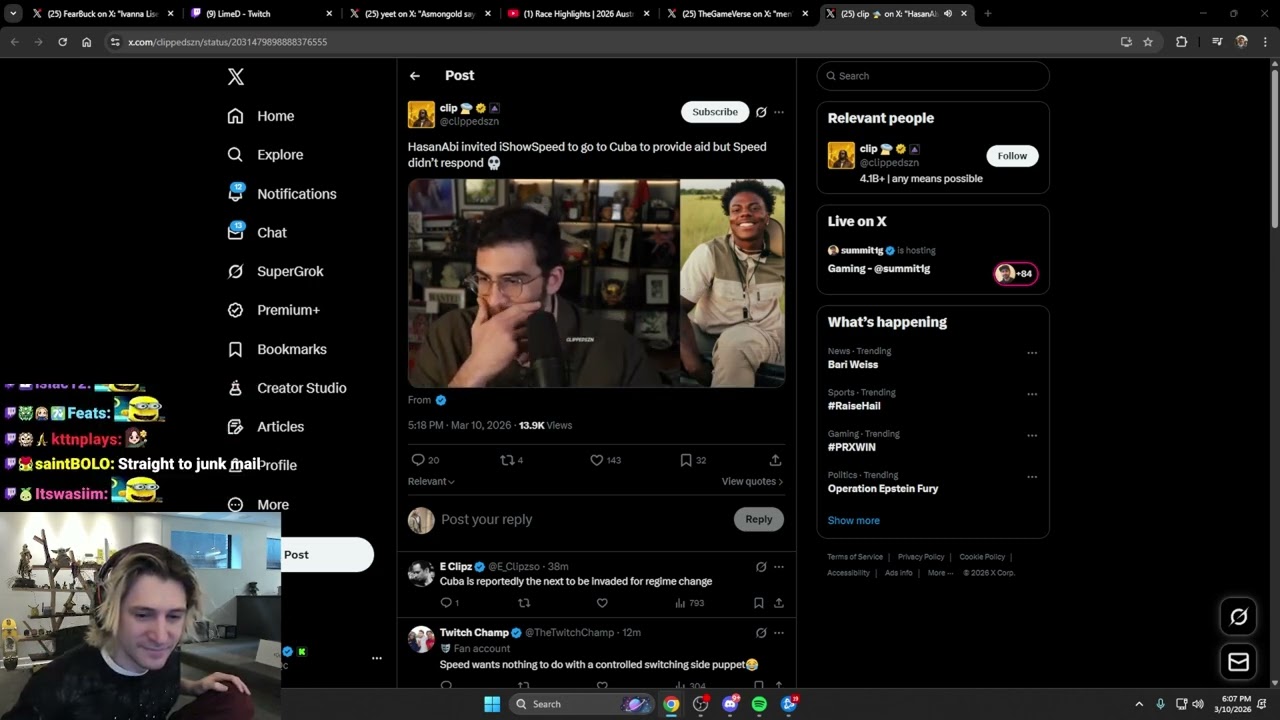Open #PRXWIN trend

coord(852,447)
